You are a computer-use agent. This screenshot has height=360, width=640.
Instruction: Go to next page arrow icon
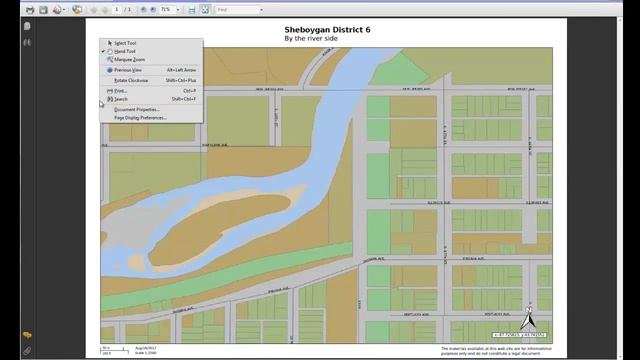point(105,9)
